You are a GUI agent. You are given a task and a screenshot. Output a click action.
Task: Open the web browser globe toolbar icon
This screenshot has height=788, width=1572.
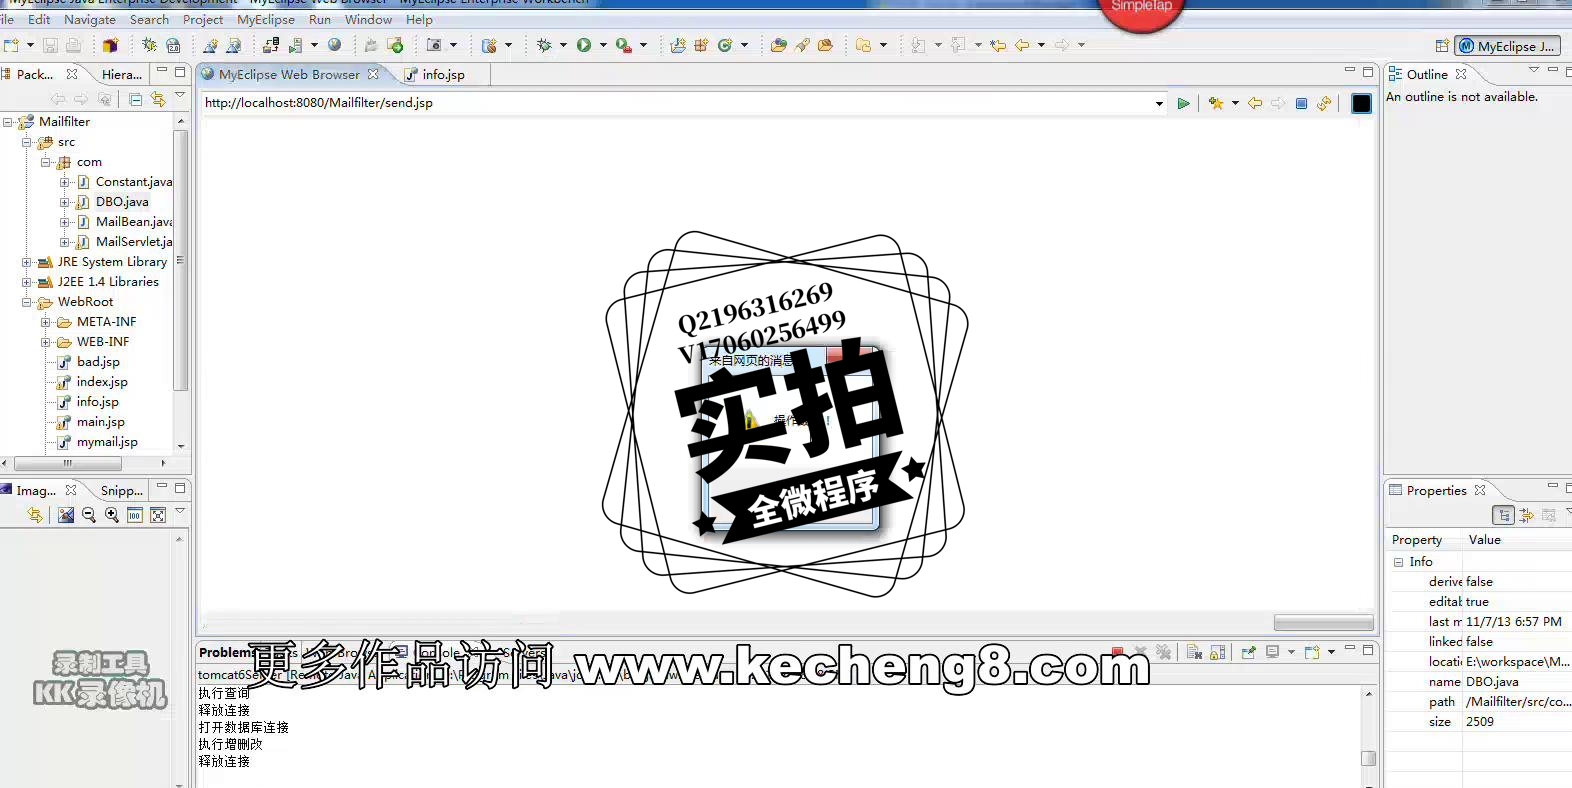point(335,45)
